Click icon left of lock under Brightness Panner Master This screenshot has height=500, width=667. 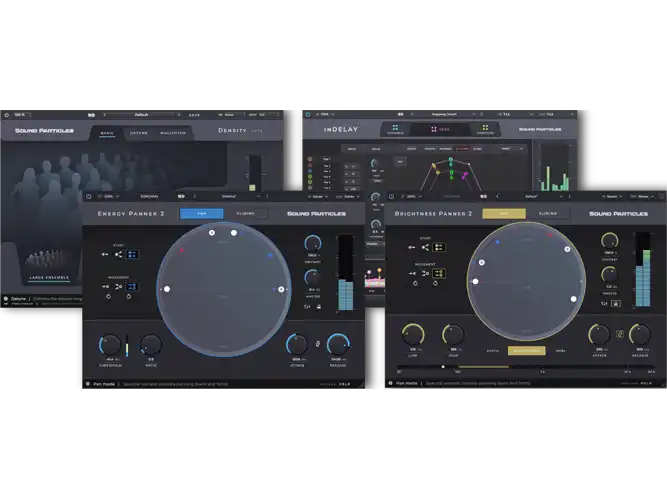pos(604,303)
